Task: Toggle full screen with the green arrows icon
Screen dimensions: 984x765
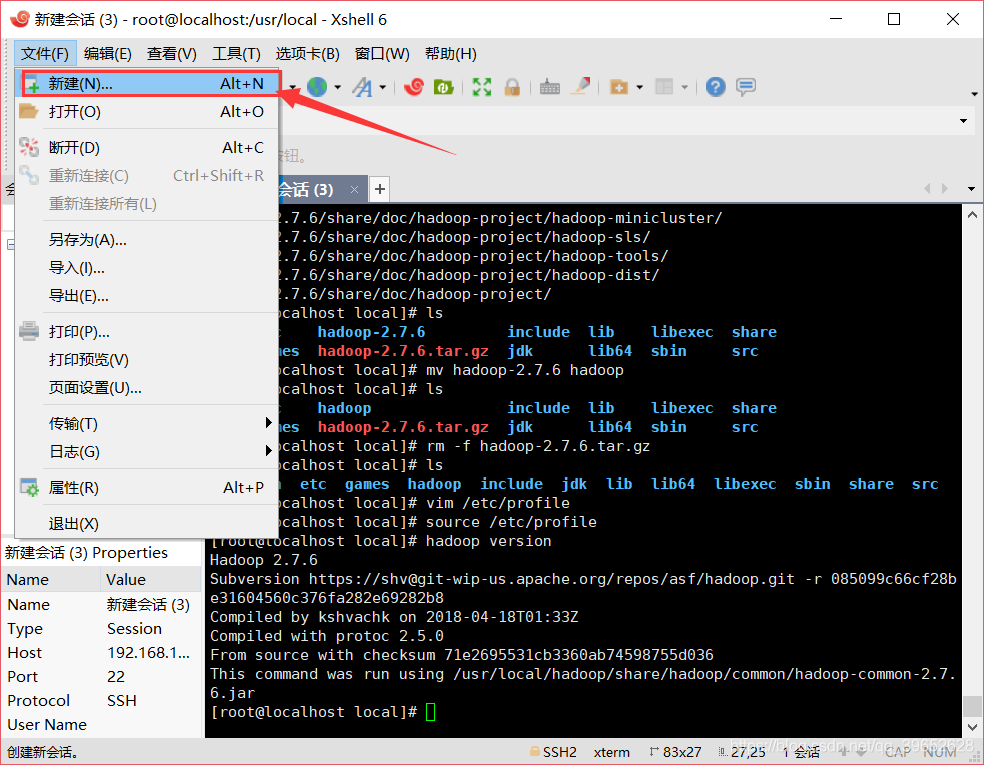Action: [482, 87]
